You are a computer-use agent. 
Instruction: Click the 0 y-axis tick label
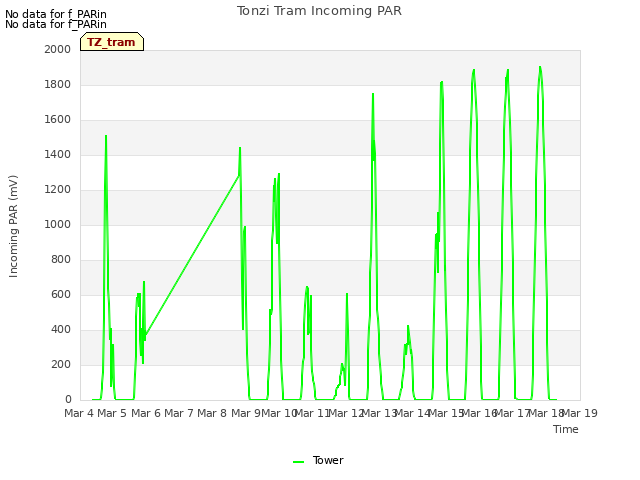[x=68, y=400]
